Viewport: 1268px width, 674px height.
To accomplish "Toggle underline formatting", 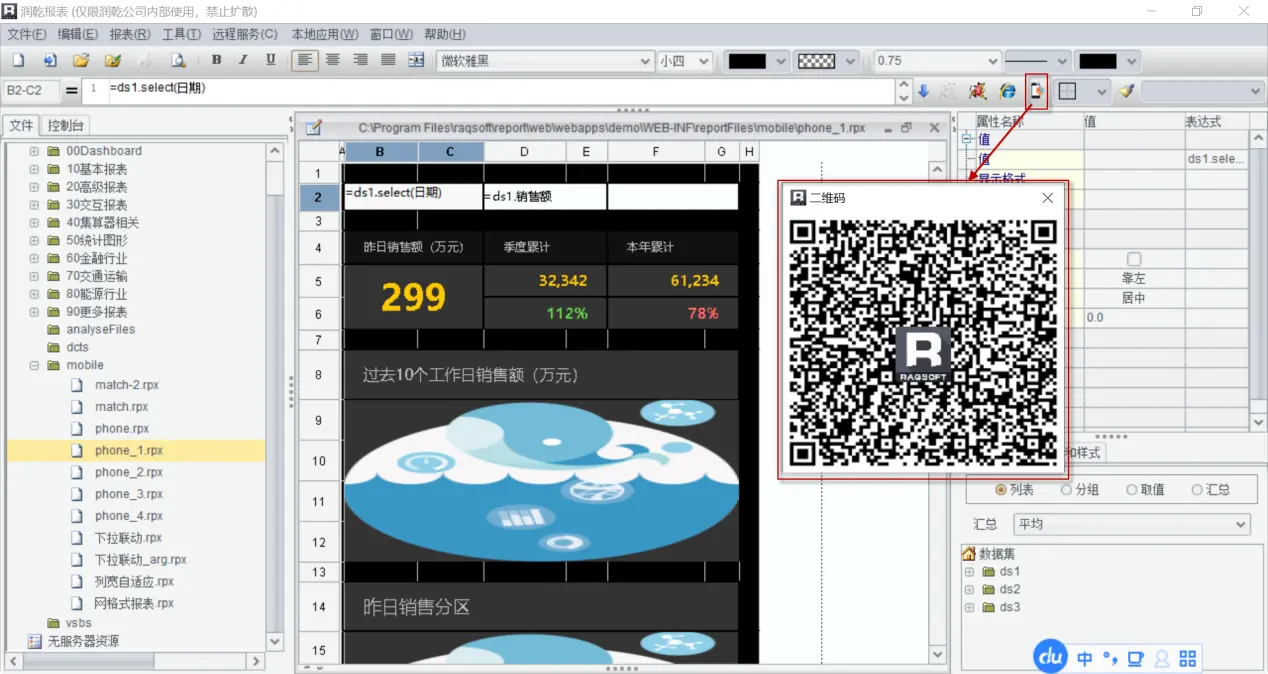I will (270, 61).
